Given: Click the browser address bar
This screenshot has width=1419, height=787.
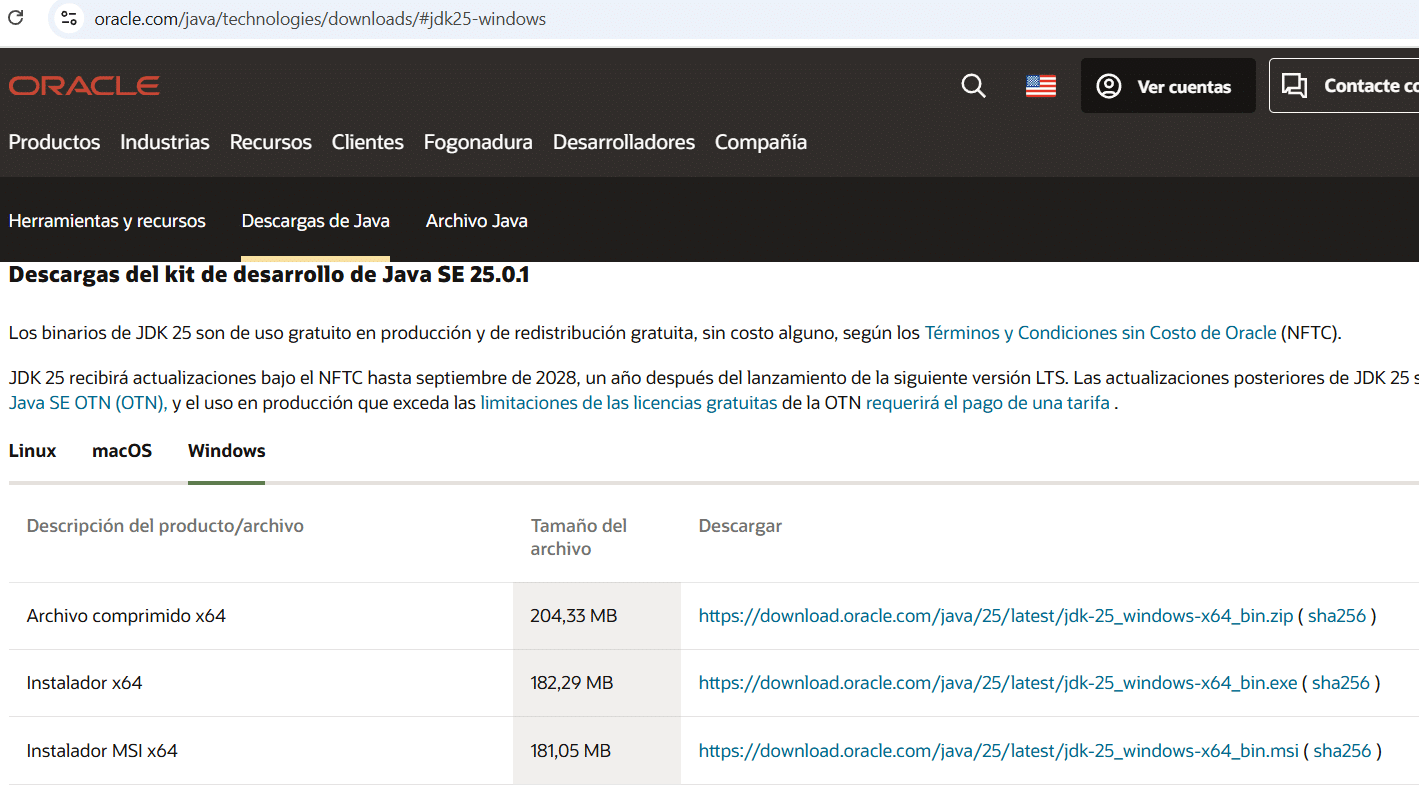Looking at the screenshot, I should [320, 18].
